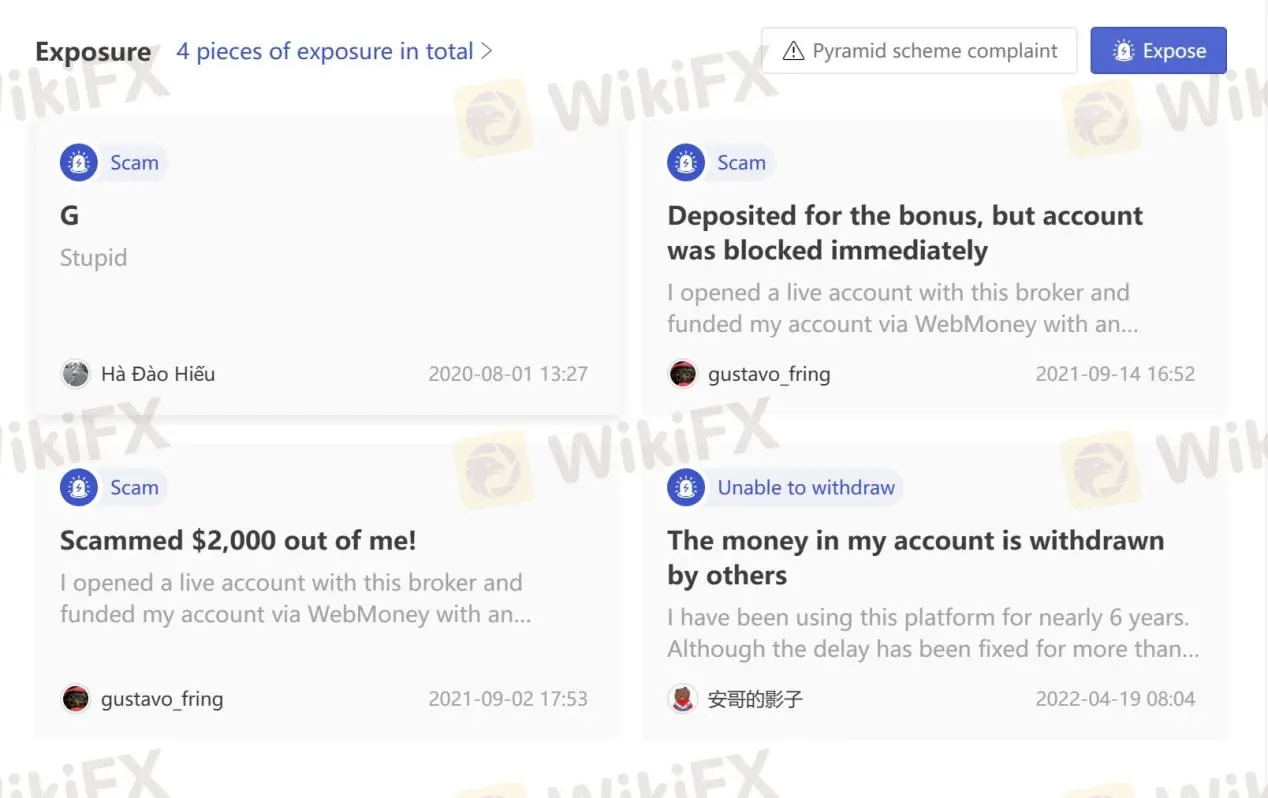Click the Expose button
This screenshot has height=798, width=1268.
click(x=1158, y=50)
